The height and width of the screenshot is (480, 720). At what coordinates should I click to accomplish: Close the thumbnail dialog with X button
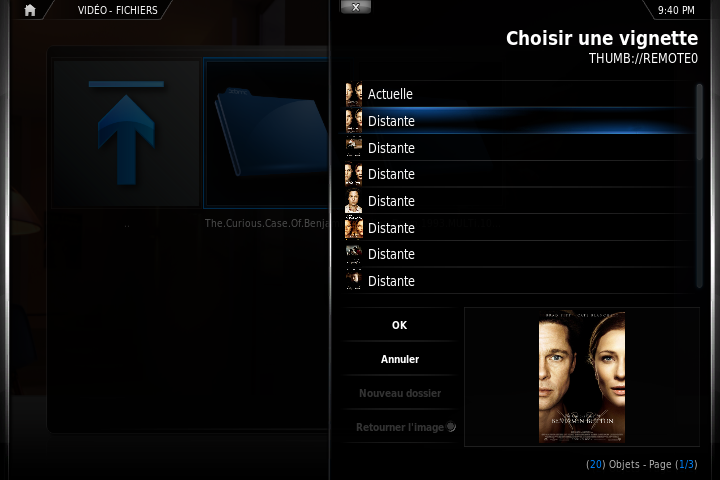[355, 7]
